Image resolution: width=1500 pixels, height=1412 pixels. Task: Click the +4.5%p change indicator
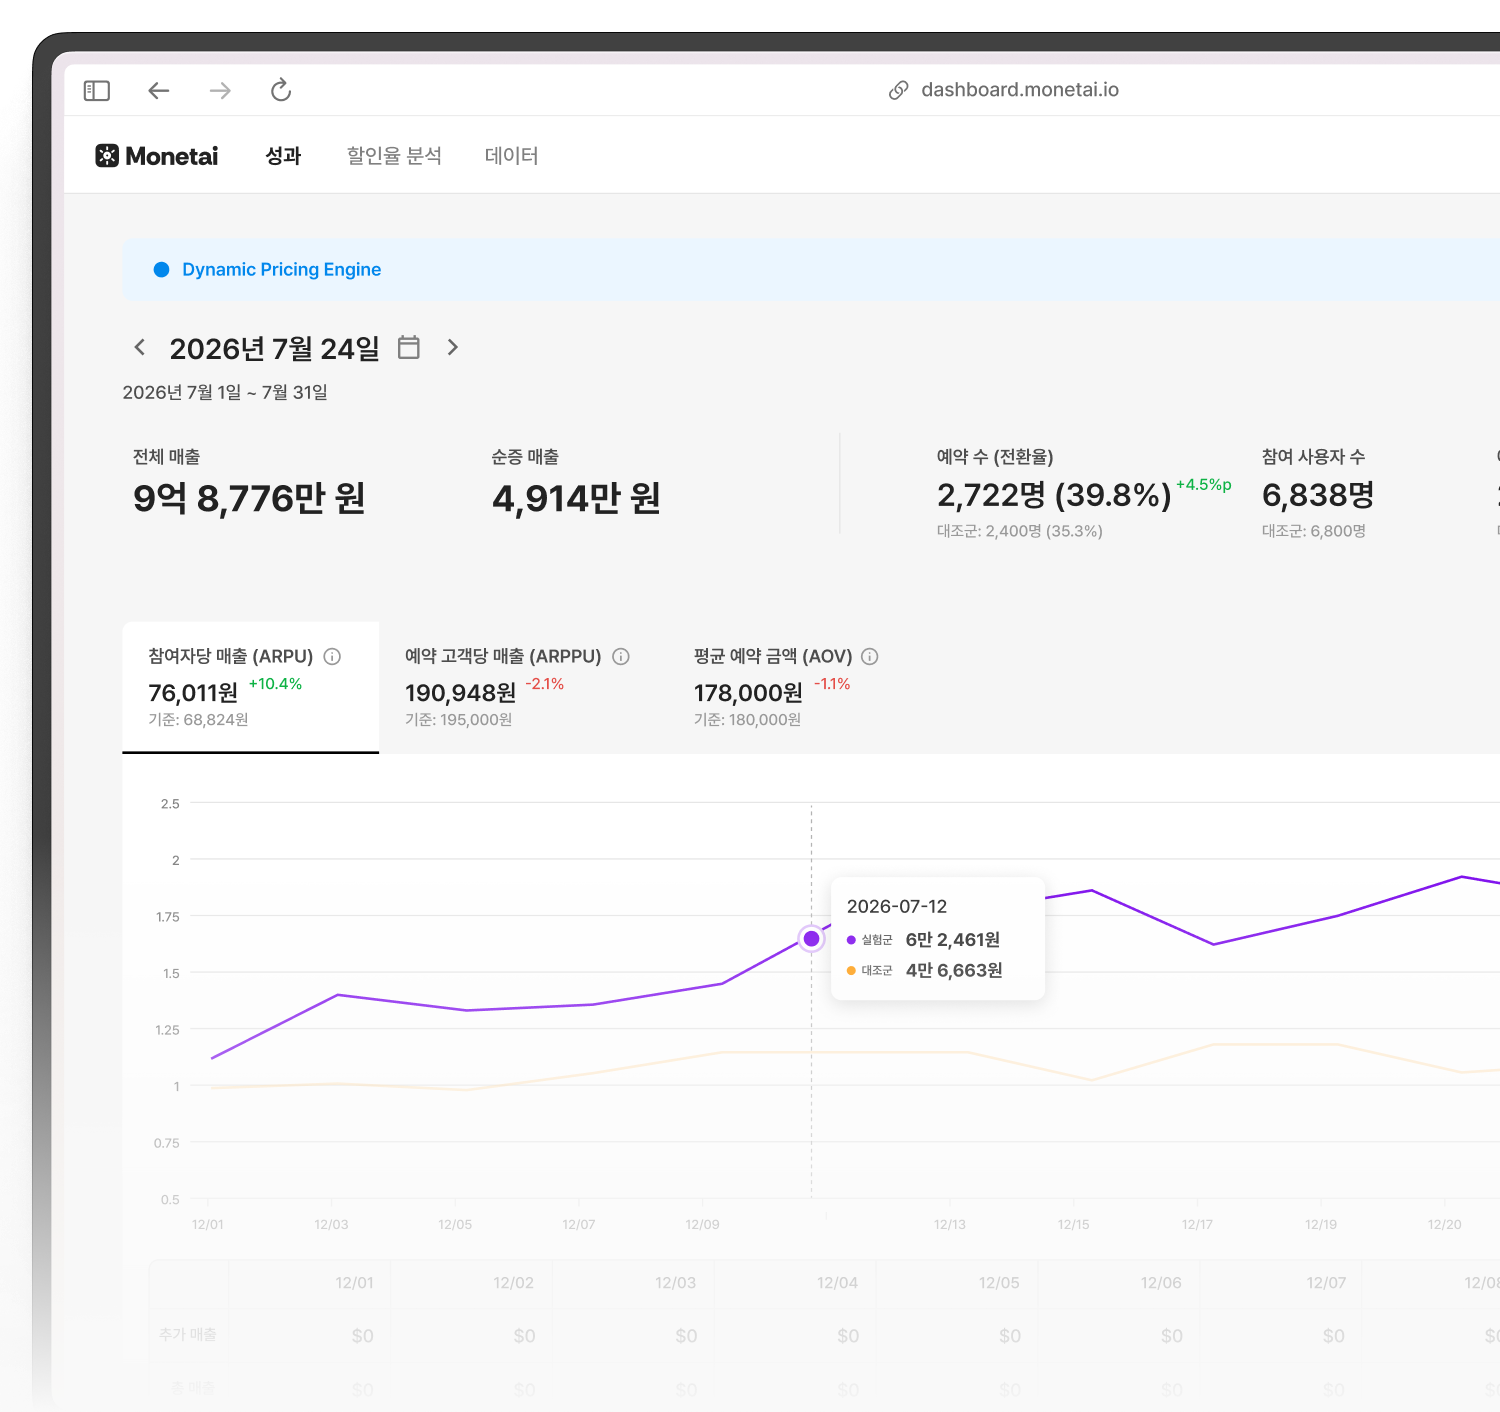tap(1204, 484)
